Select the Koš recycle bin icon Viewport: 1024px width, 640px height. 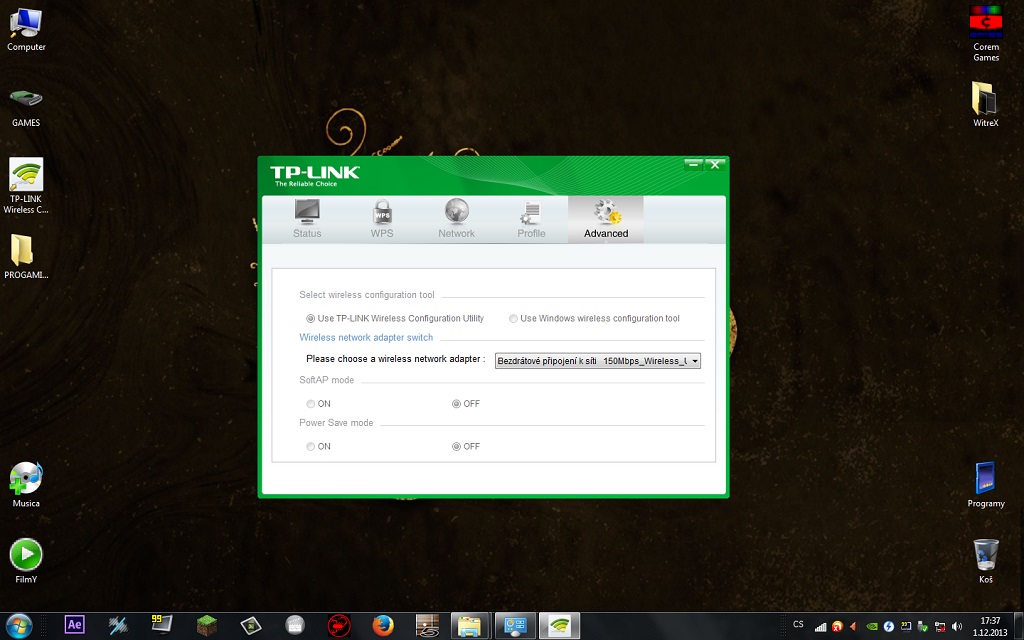[986, 560]
